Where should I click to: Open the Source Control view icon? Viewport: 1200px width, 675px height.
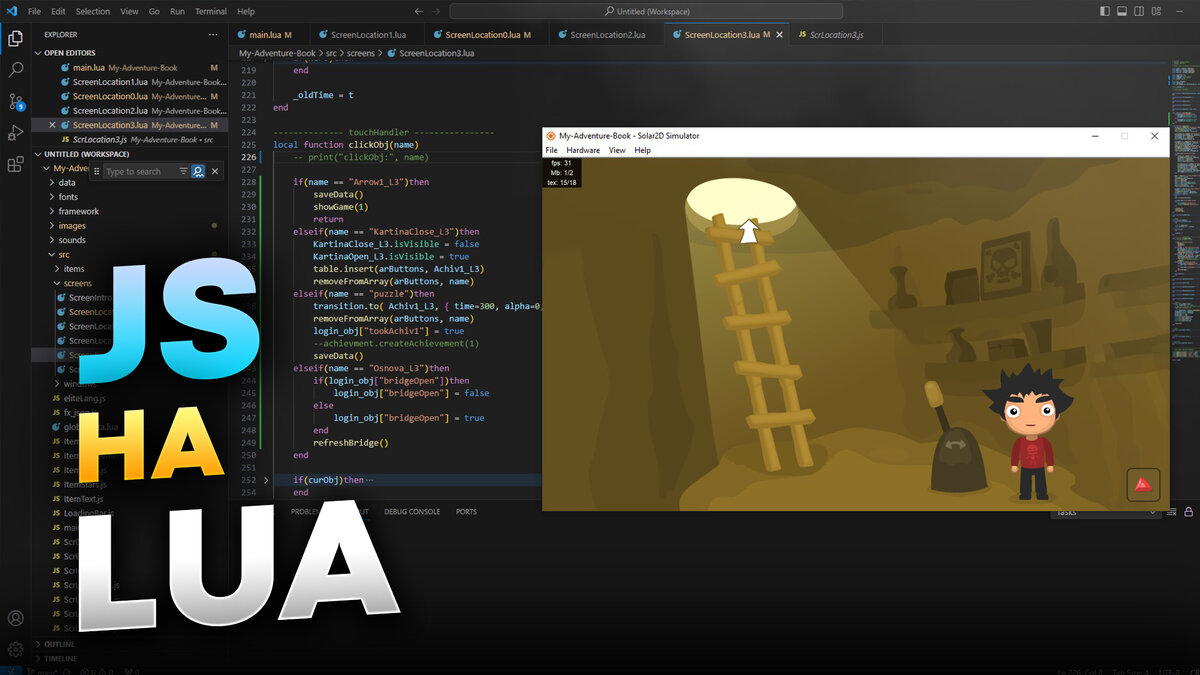pyautogui.click(x=16, y=101)
